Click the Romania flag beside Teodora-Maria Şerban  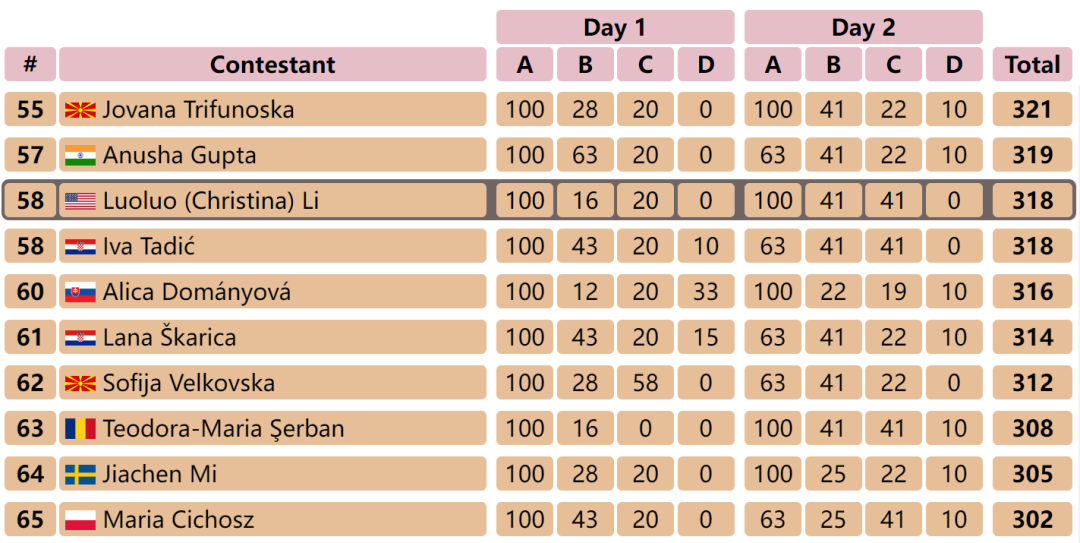pyautogui.click(x=80, y=429)
